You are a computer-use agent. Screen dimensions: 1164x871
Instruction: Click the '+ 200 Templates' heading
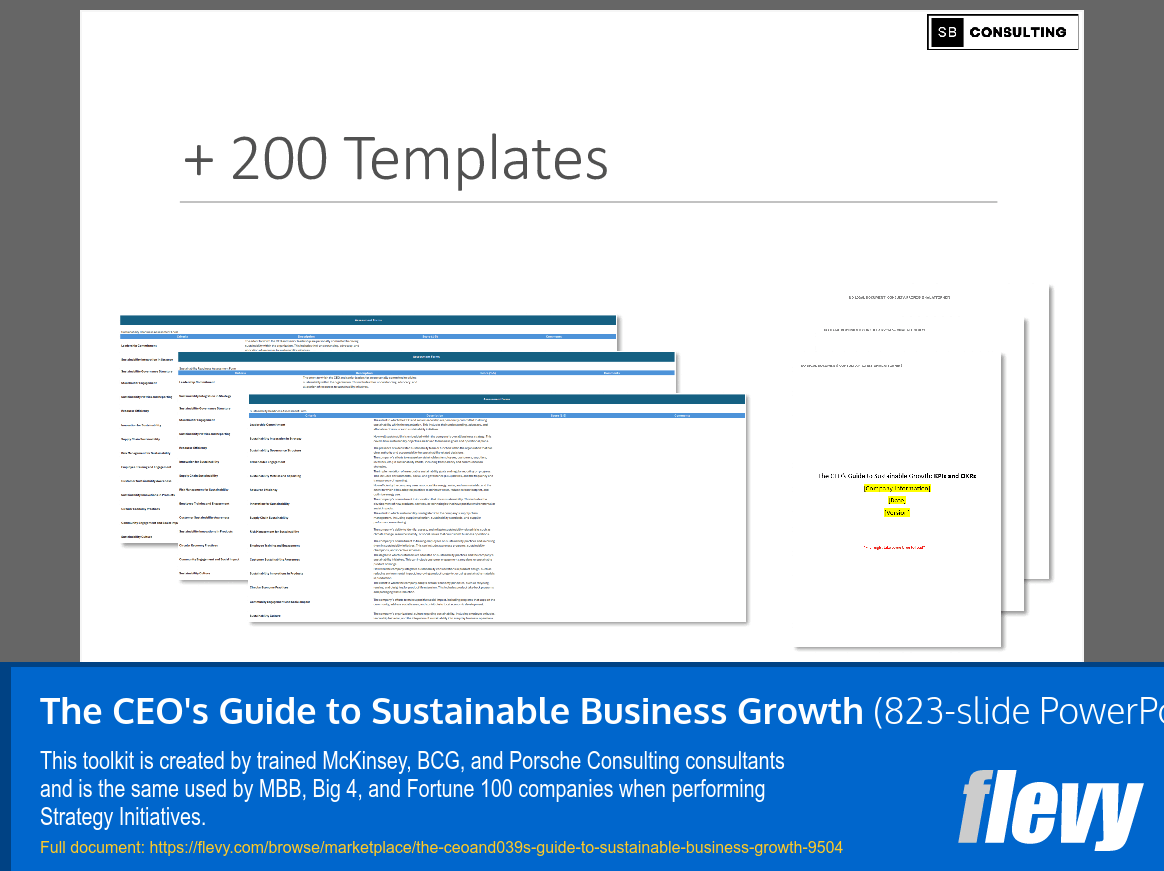pos(396,158)
